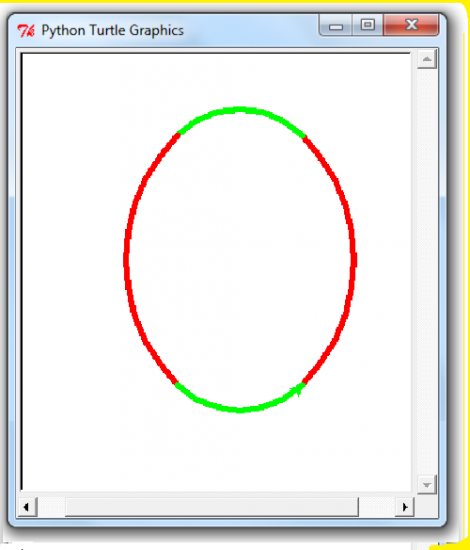Click the vertical scrollbar track

pos(427,272)
